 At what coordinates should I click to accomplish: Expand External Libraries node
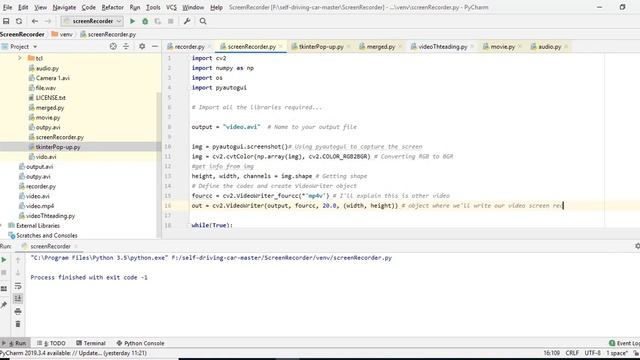point(2,226)
